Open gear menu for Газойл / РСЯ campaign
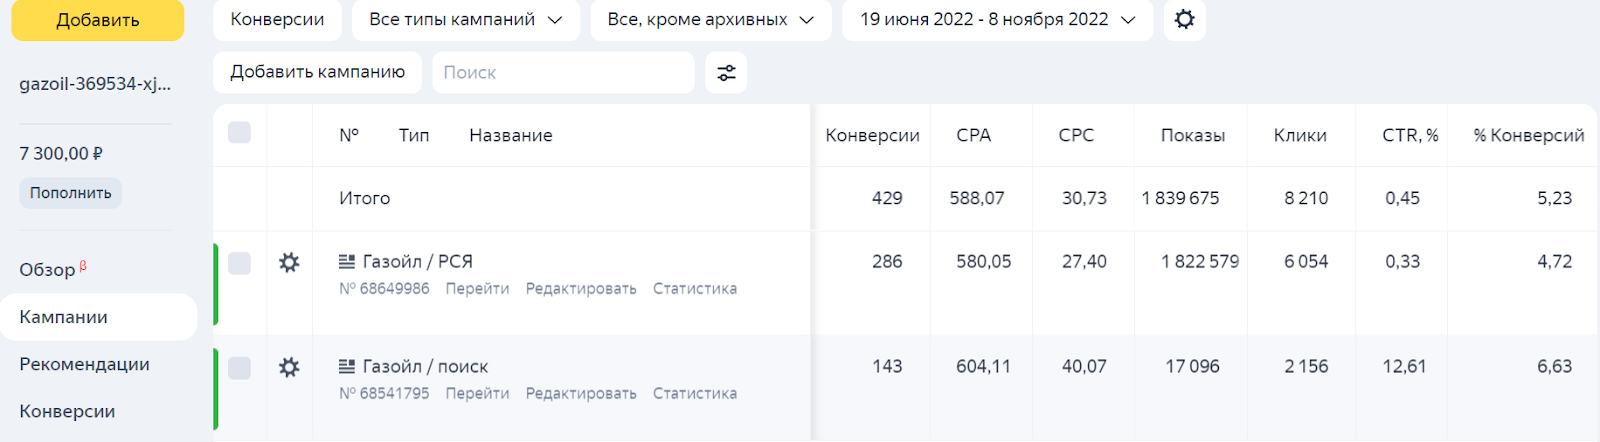 click(x=289, y=263)
